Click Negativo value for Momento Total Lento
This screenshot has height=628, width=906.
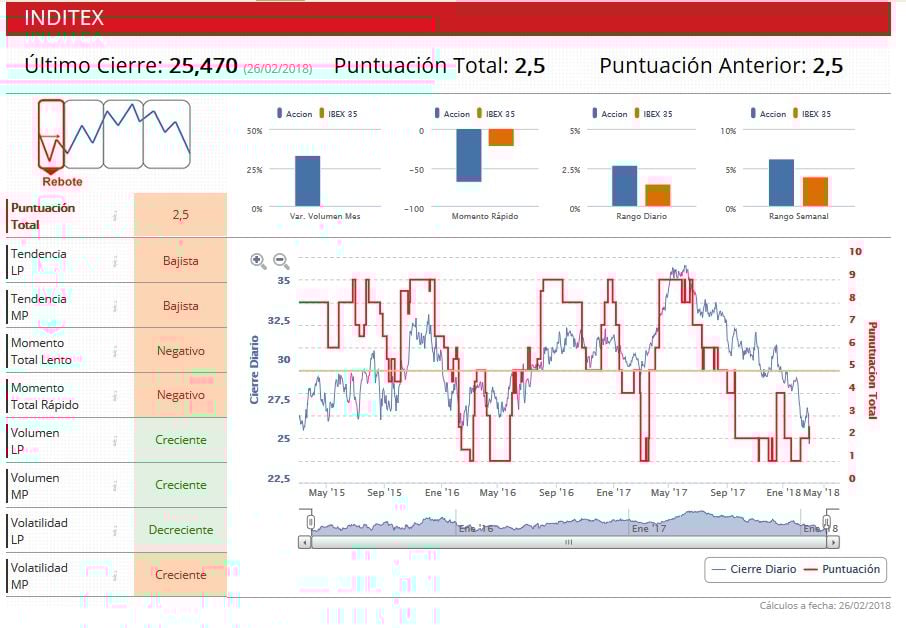[x=180, y=351]
